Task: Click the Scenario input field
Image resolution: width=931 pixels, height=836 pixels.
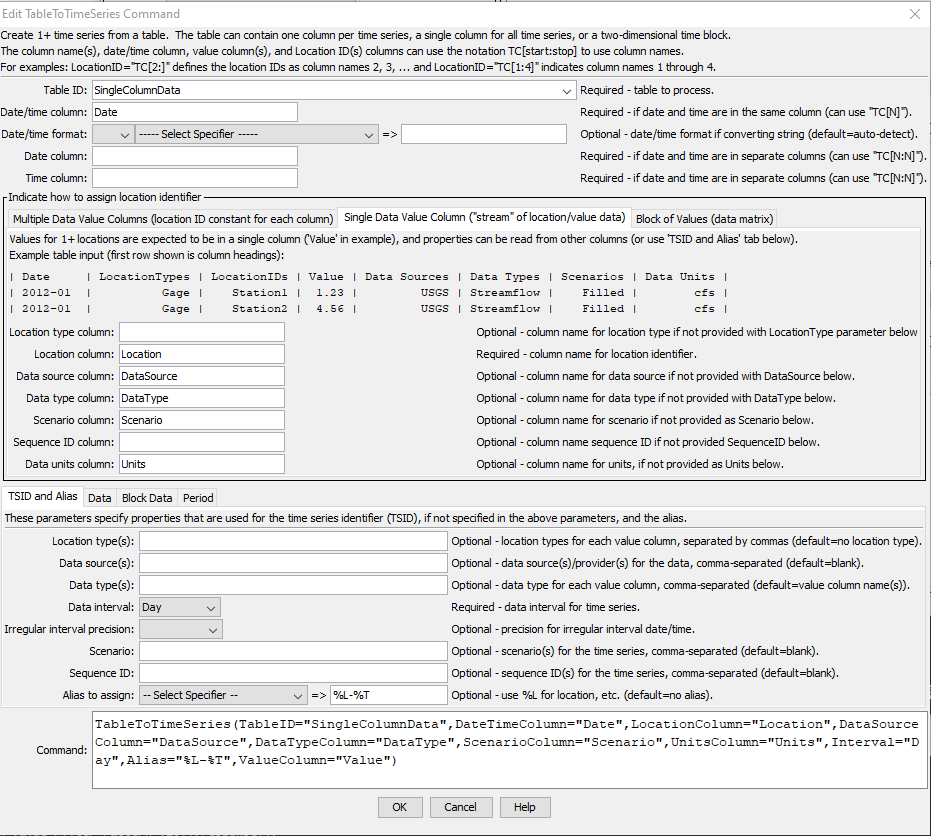Action: (293, 651)
